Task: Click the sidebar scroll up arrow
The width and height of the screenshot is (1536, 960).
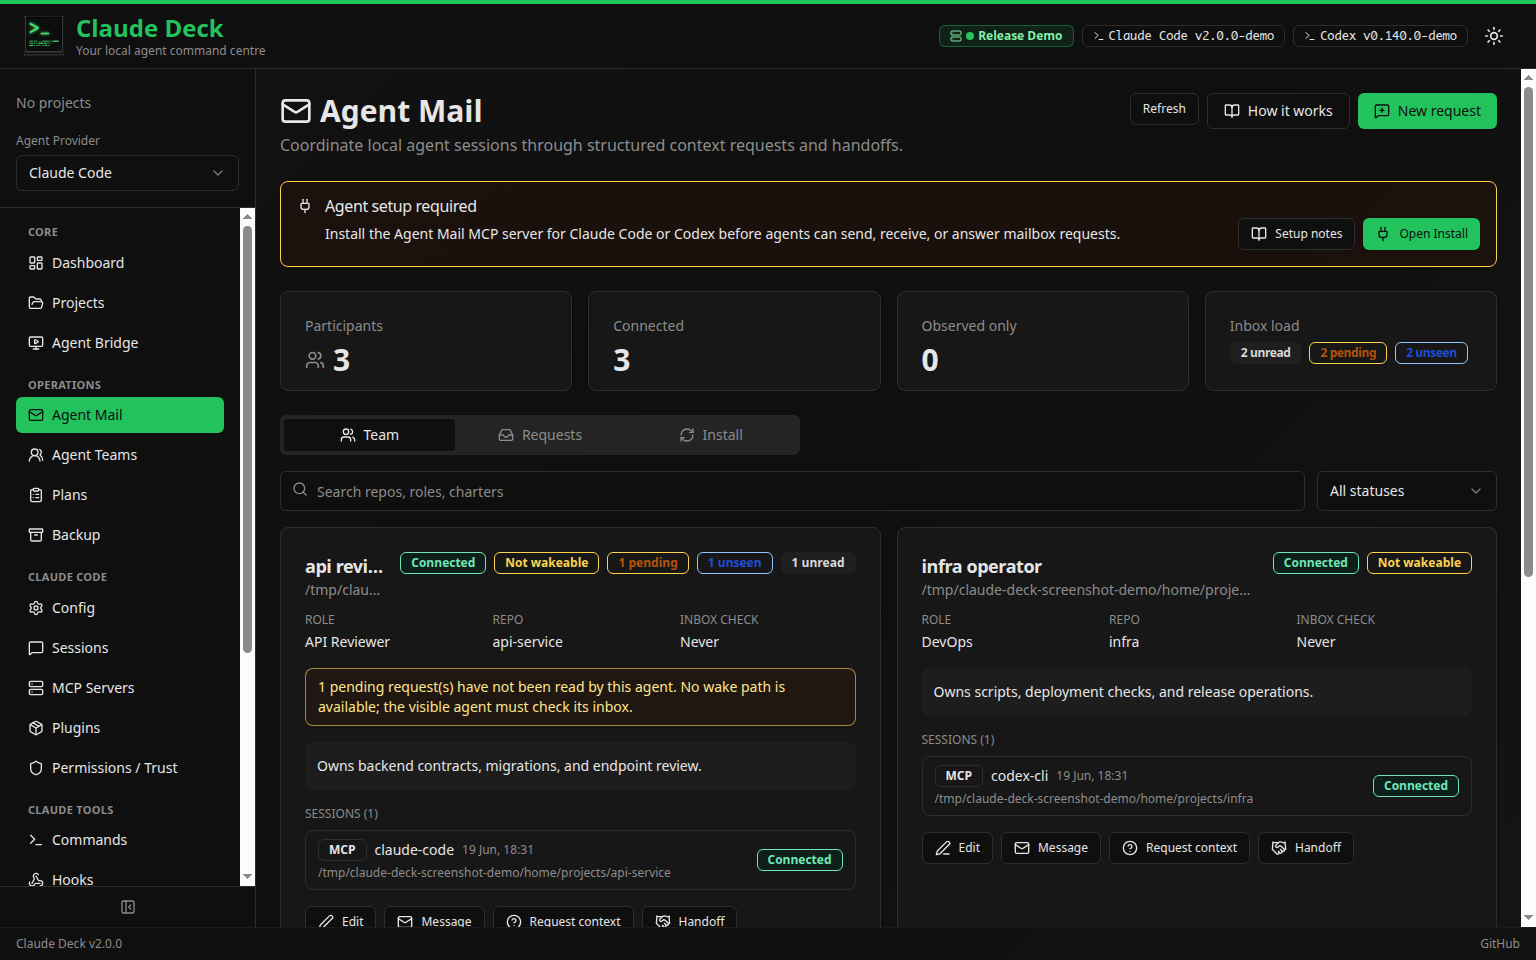Action: point(248,216)
